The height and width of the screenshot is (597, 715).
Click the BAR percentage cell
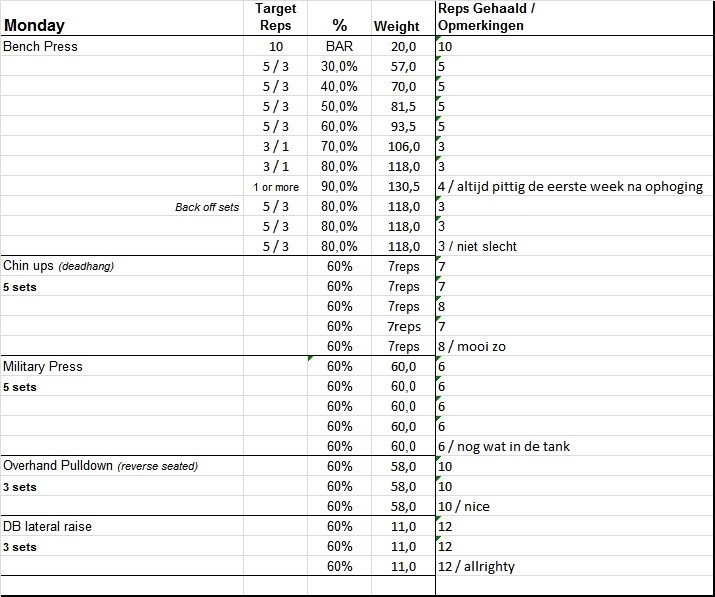point(339,46)
